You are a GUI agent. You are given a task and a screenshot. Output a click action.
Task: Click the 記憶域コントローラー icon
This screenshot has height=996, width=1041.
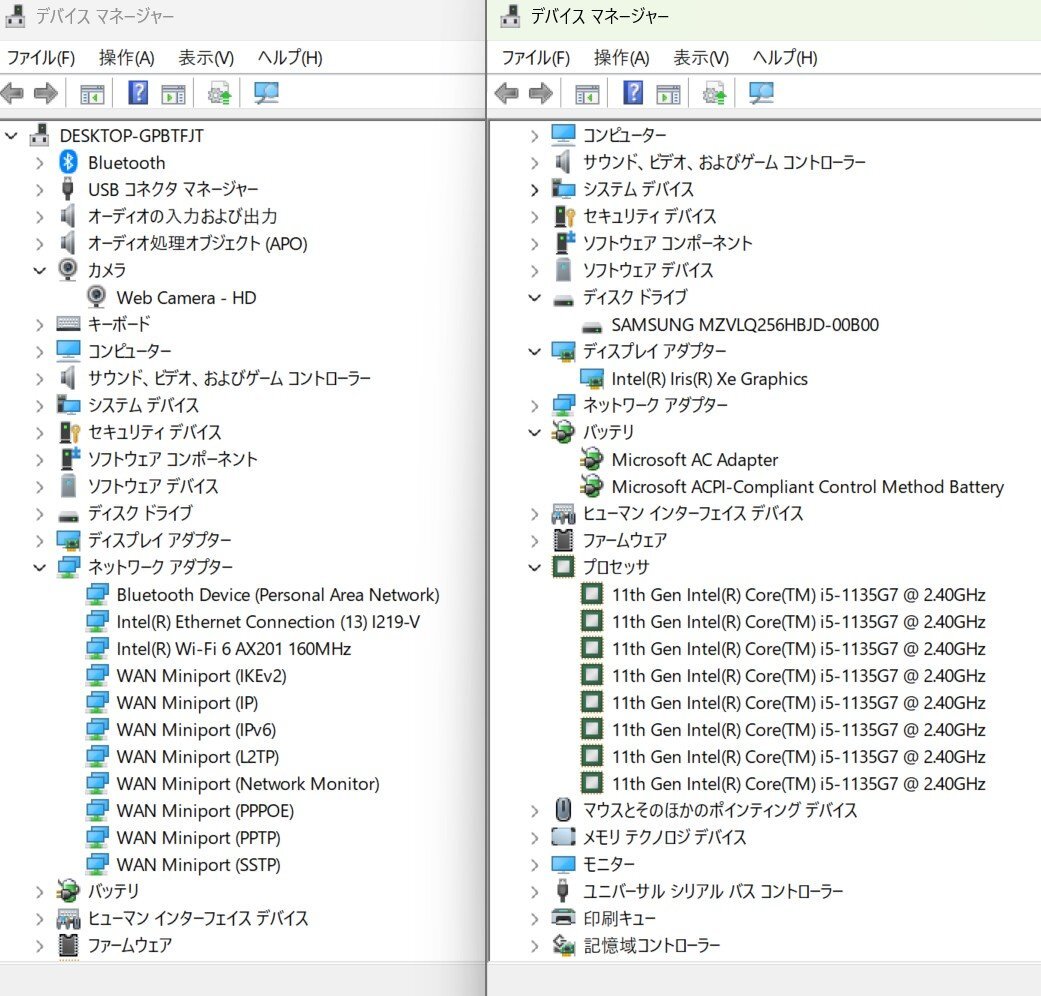pyautogui.click(x=564, y=945)
